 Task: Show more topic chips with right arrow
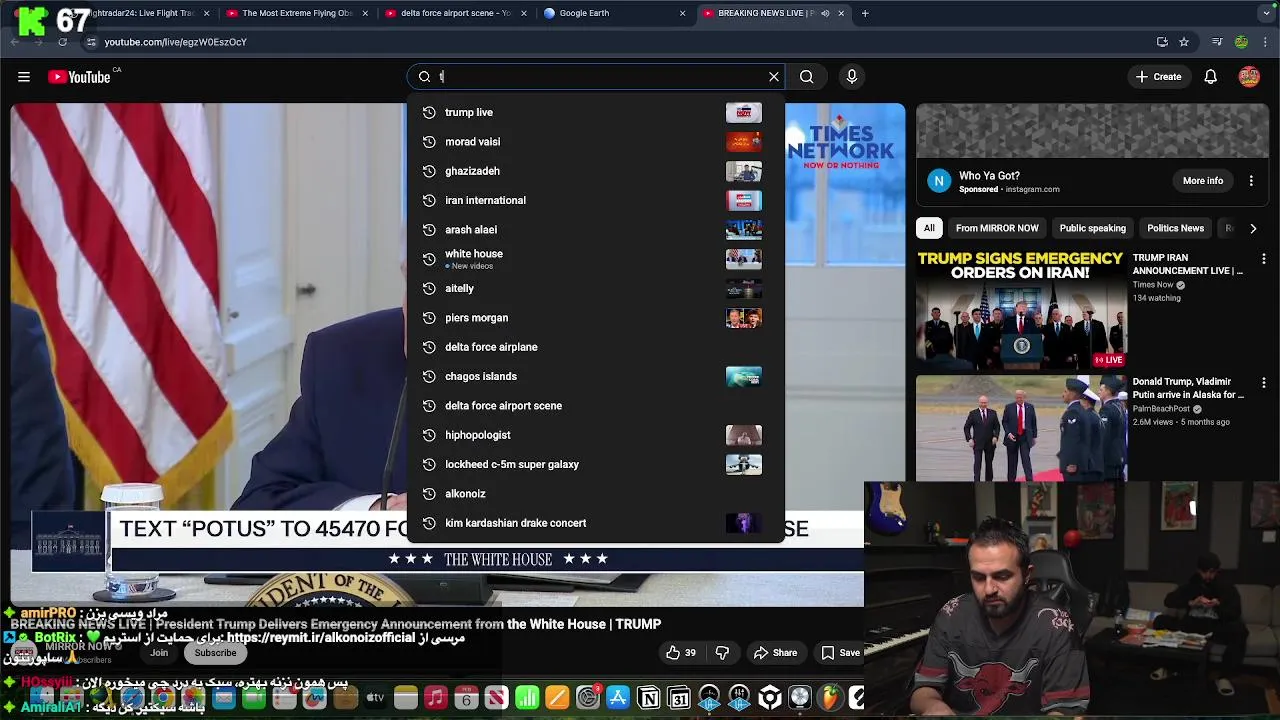pyautogui.click(x=1253, y=228)
